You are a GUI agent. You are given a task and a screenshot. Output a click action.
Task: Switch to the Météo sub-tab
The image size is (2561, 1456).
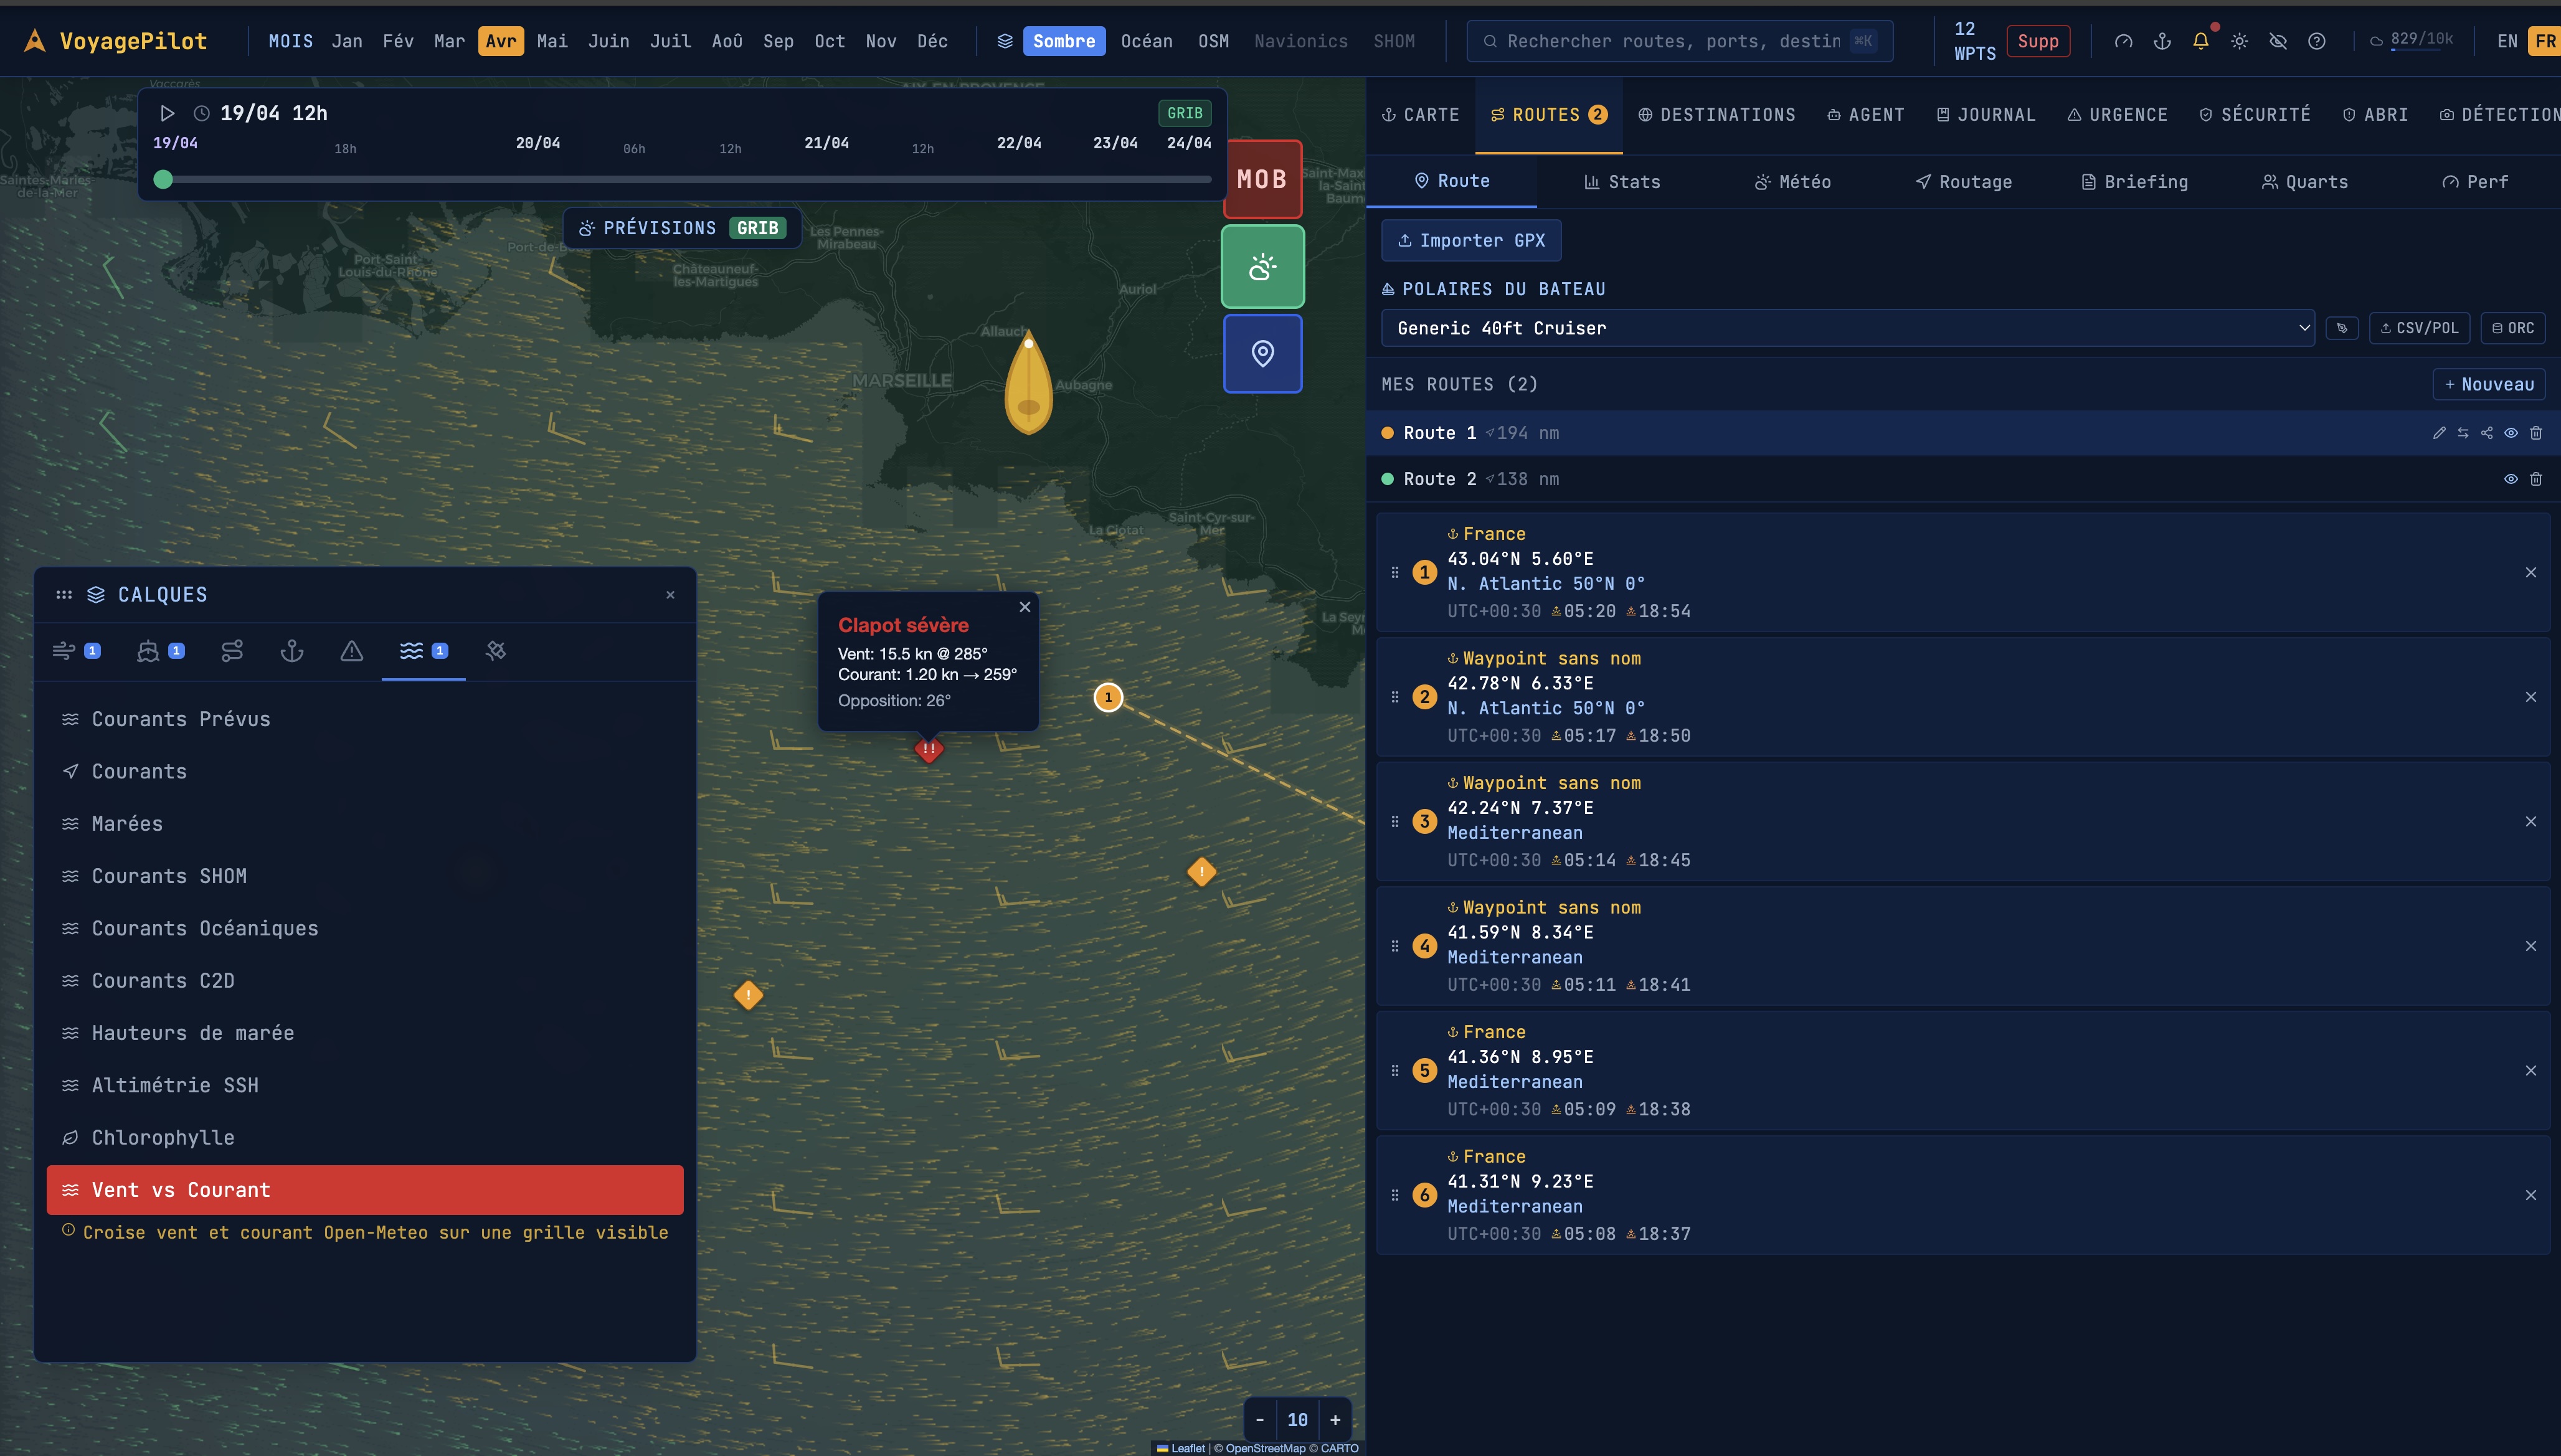(1793, 182)
